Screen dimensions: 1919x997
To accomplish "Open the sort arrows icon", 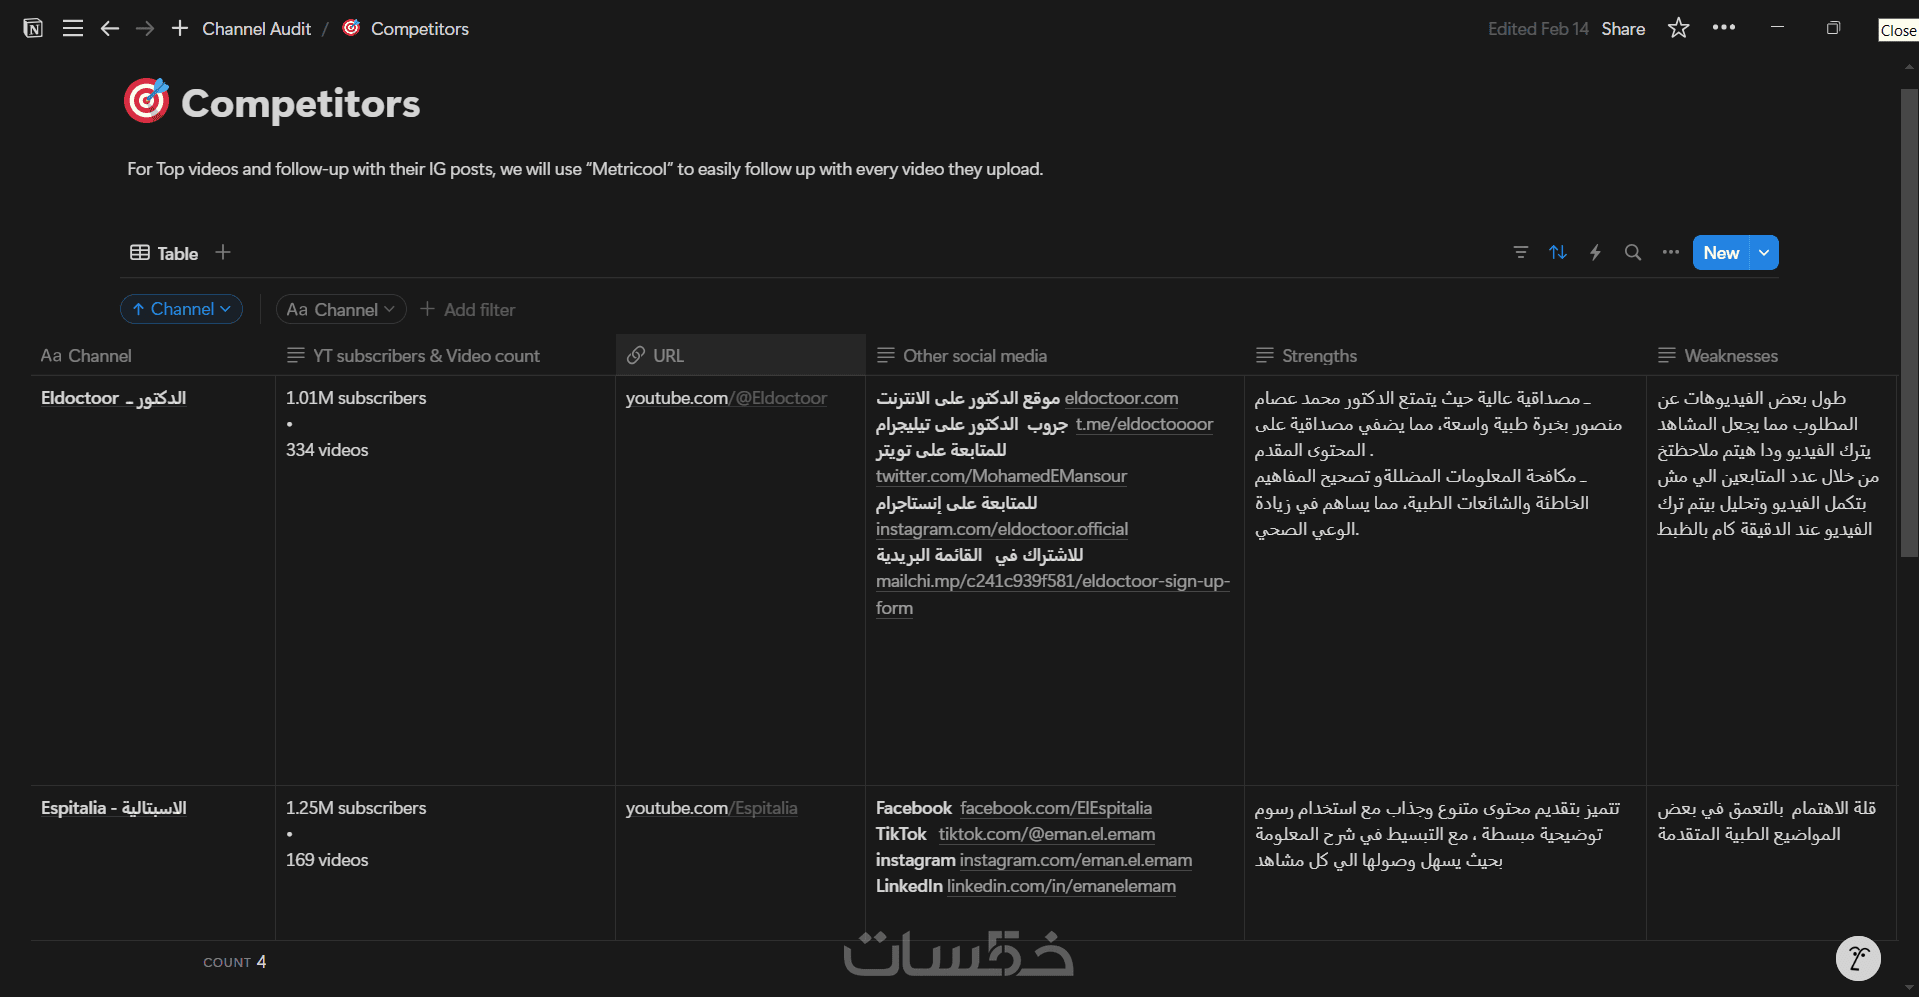I will 1558,252.
